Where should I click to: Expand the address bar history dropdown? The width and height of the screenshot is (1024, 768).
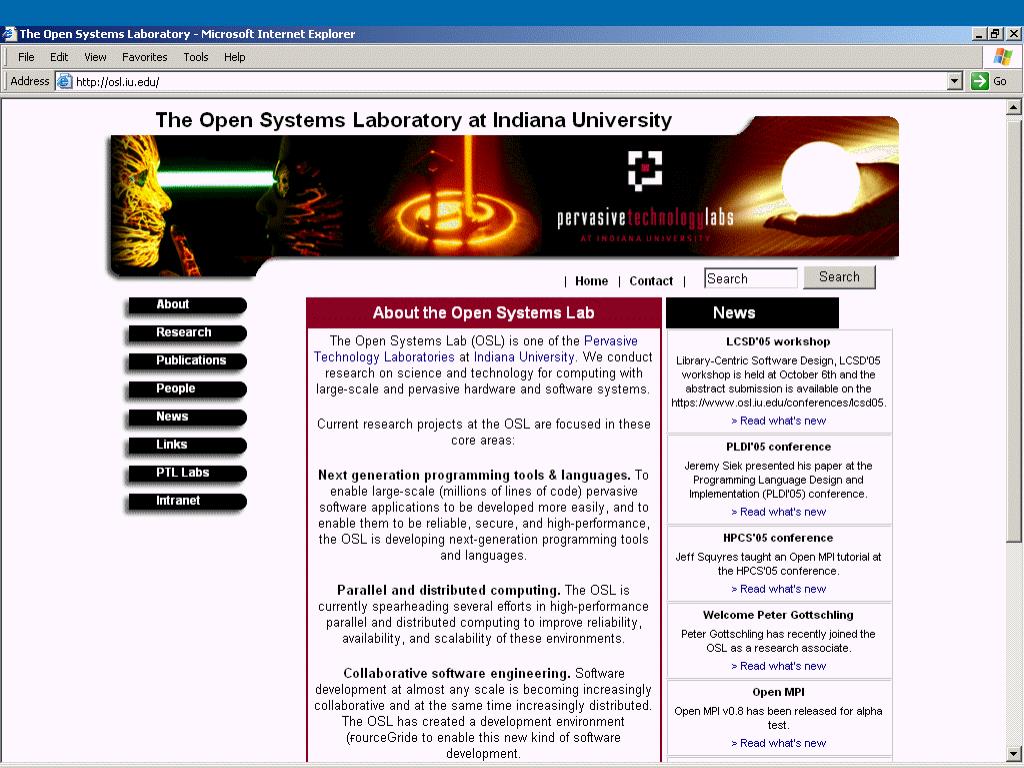[955, 82]
